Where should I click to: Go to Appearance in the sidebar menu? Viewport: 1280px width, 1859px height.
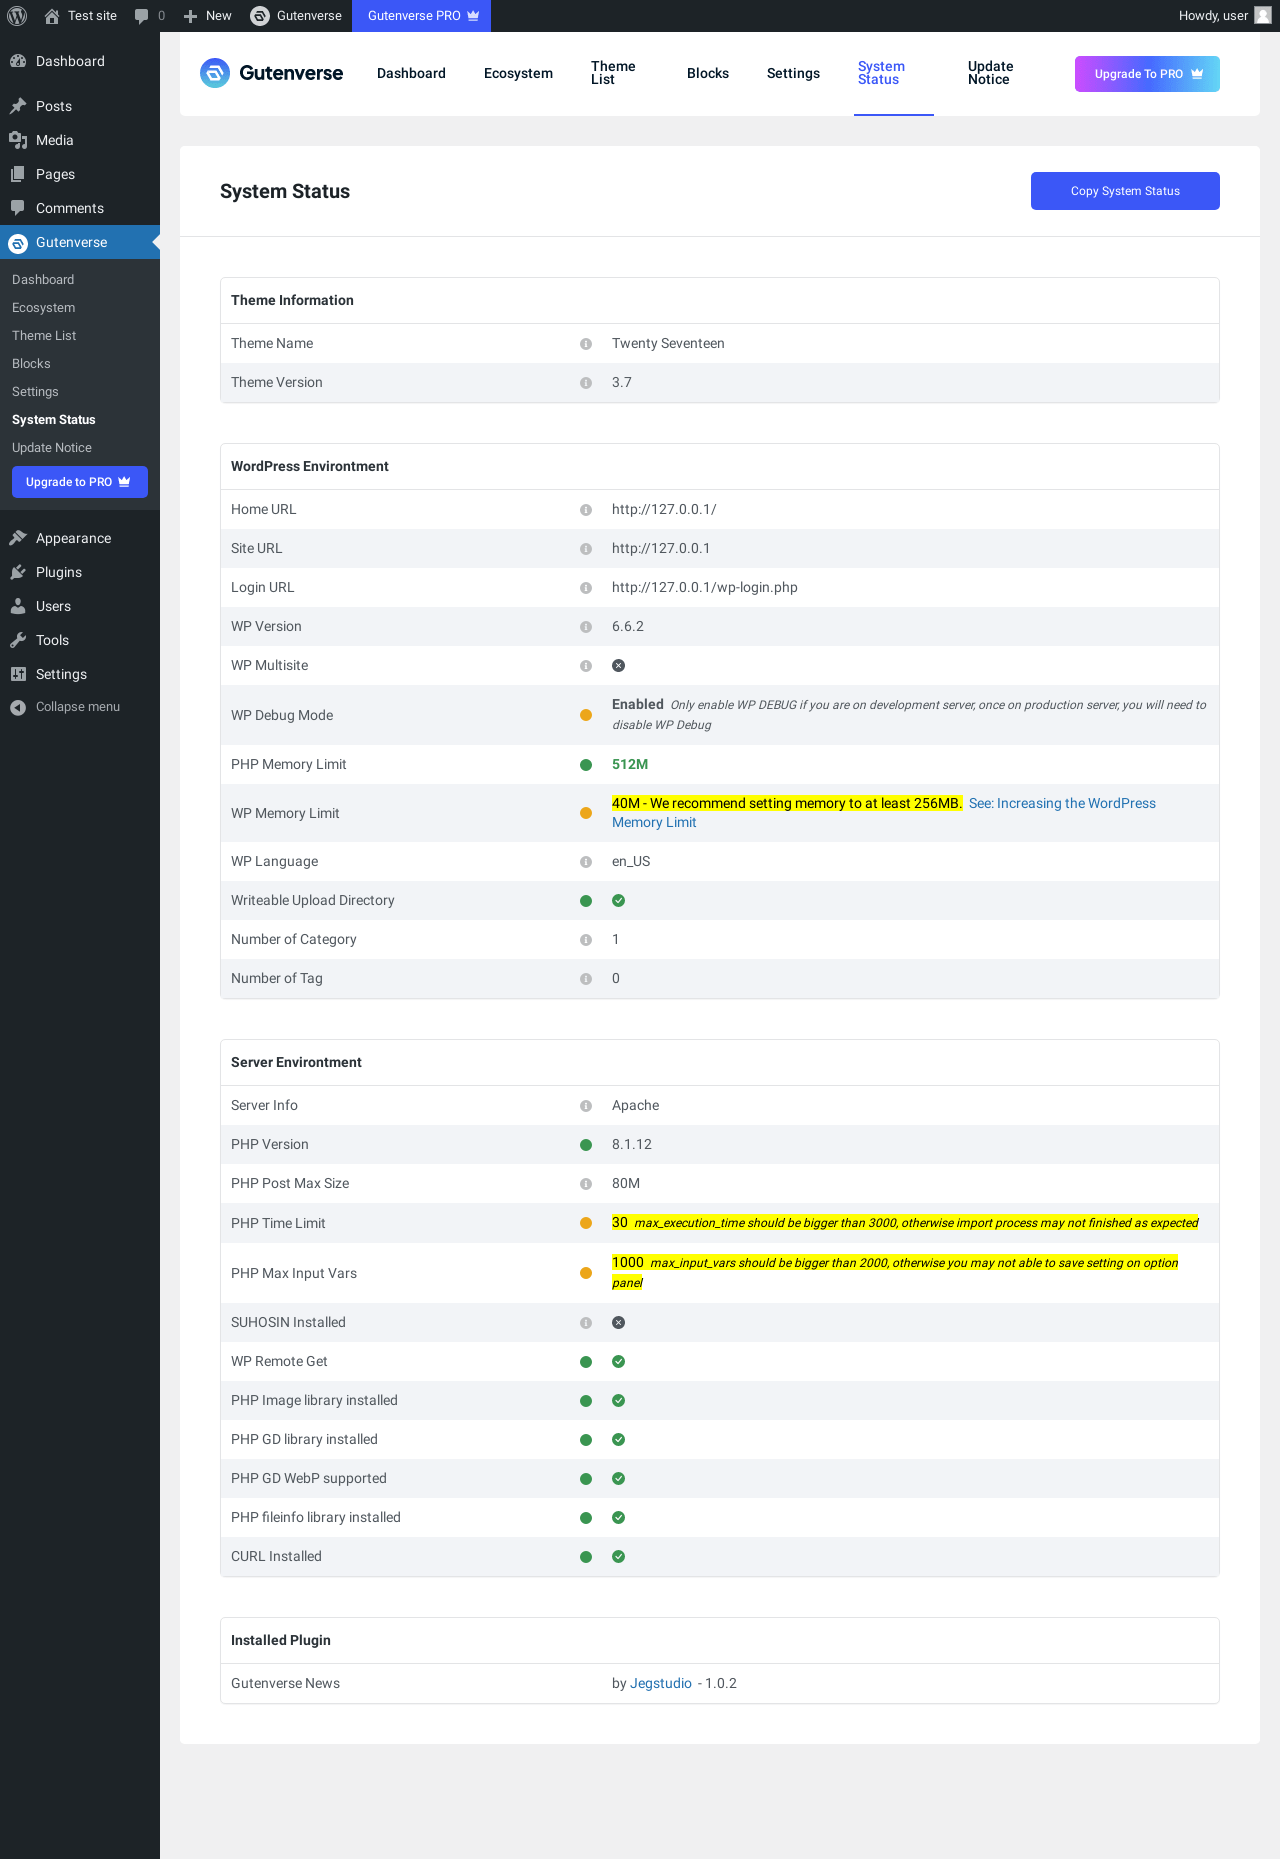click(73, 538)
